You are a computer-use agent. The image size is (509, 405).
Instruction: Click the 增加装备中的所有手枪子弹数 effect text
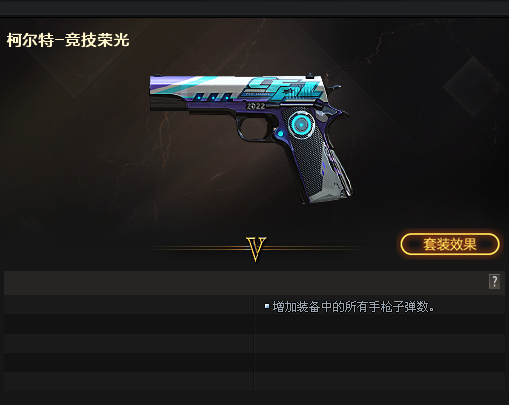[353, 307]
